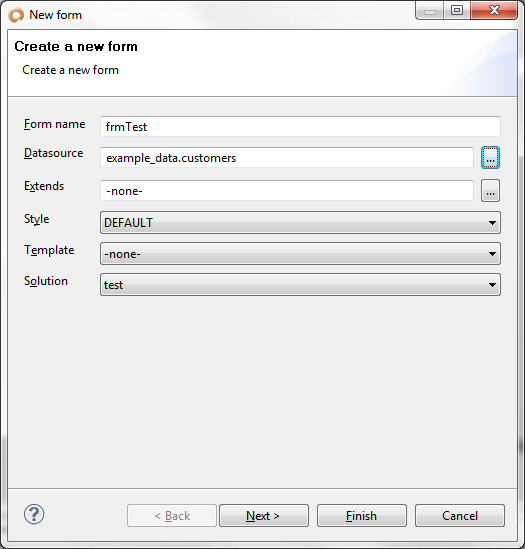Image resolution: width=525 pixels, height=549 pixels.
Task: Open the Extends browse ellipsis button
Action: click(490, 190)
